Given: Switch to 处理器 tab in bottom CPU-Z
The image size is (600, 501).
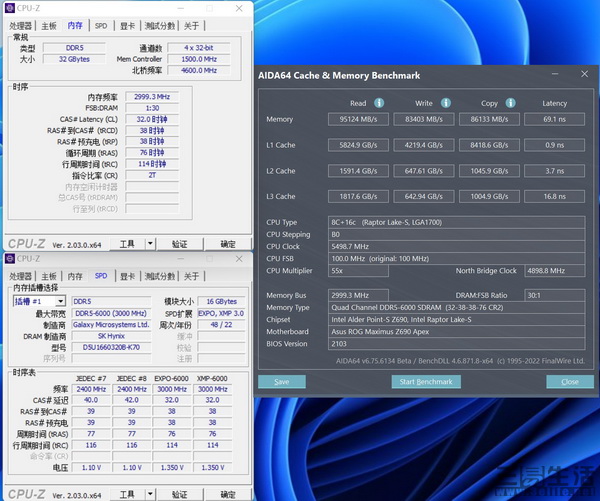Looking at the screenshot, I should [x=21, y=276].
